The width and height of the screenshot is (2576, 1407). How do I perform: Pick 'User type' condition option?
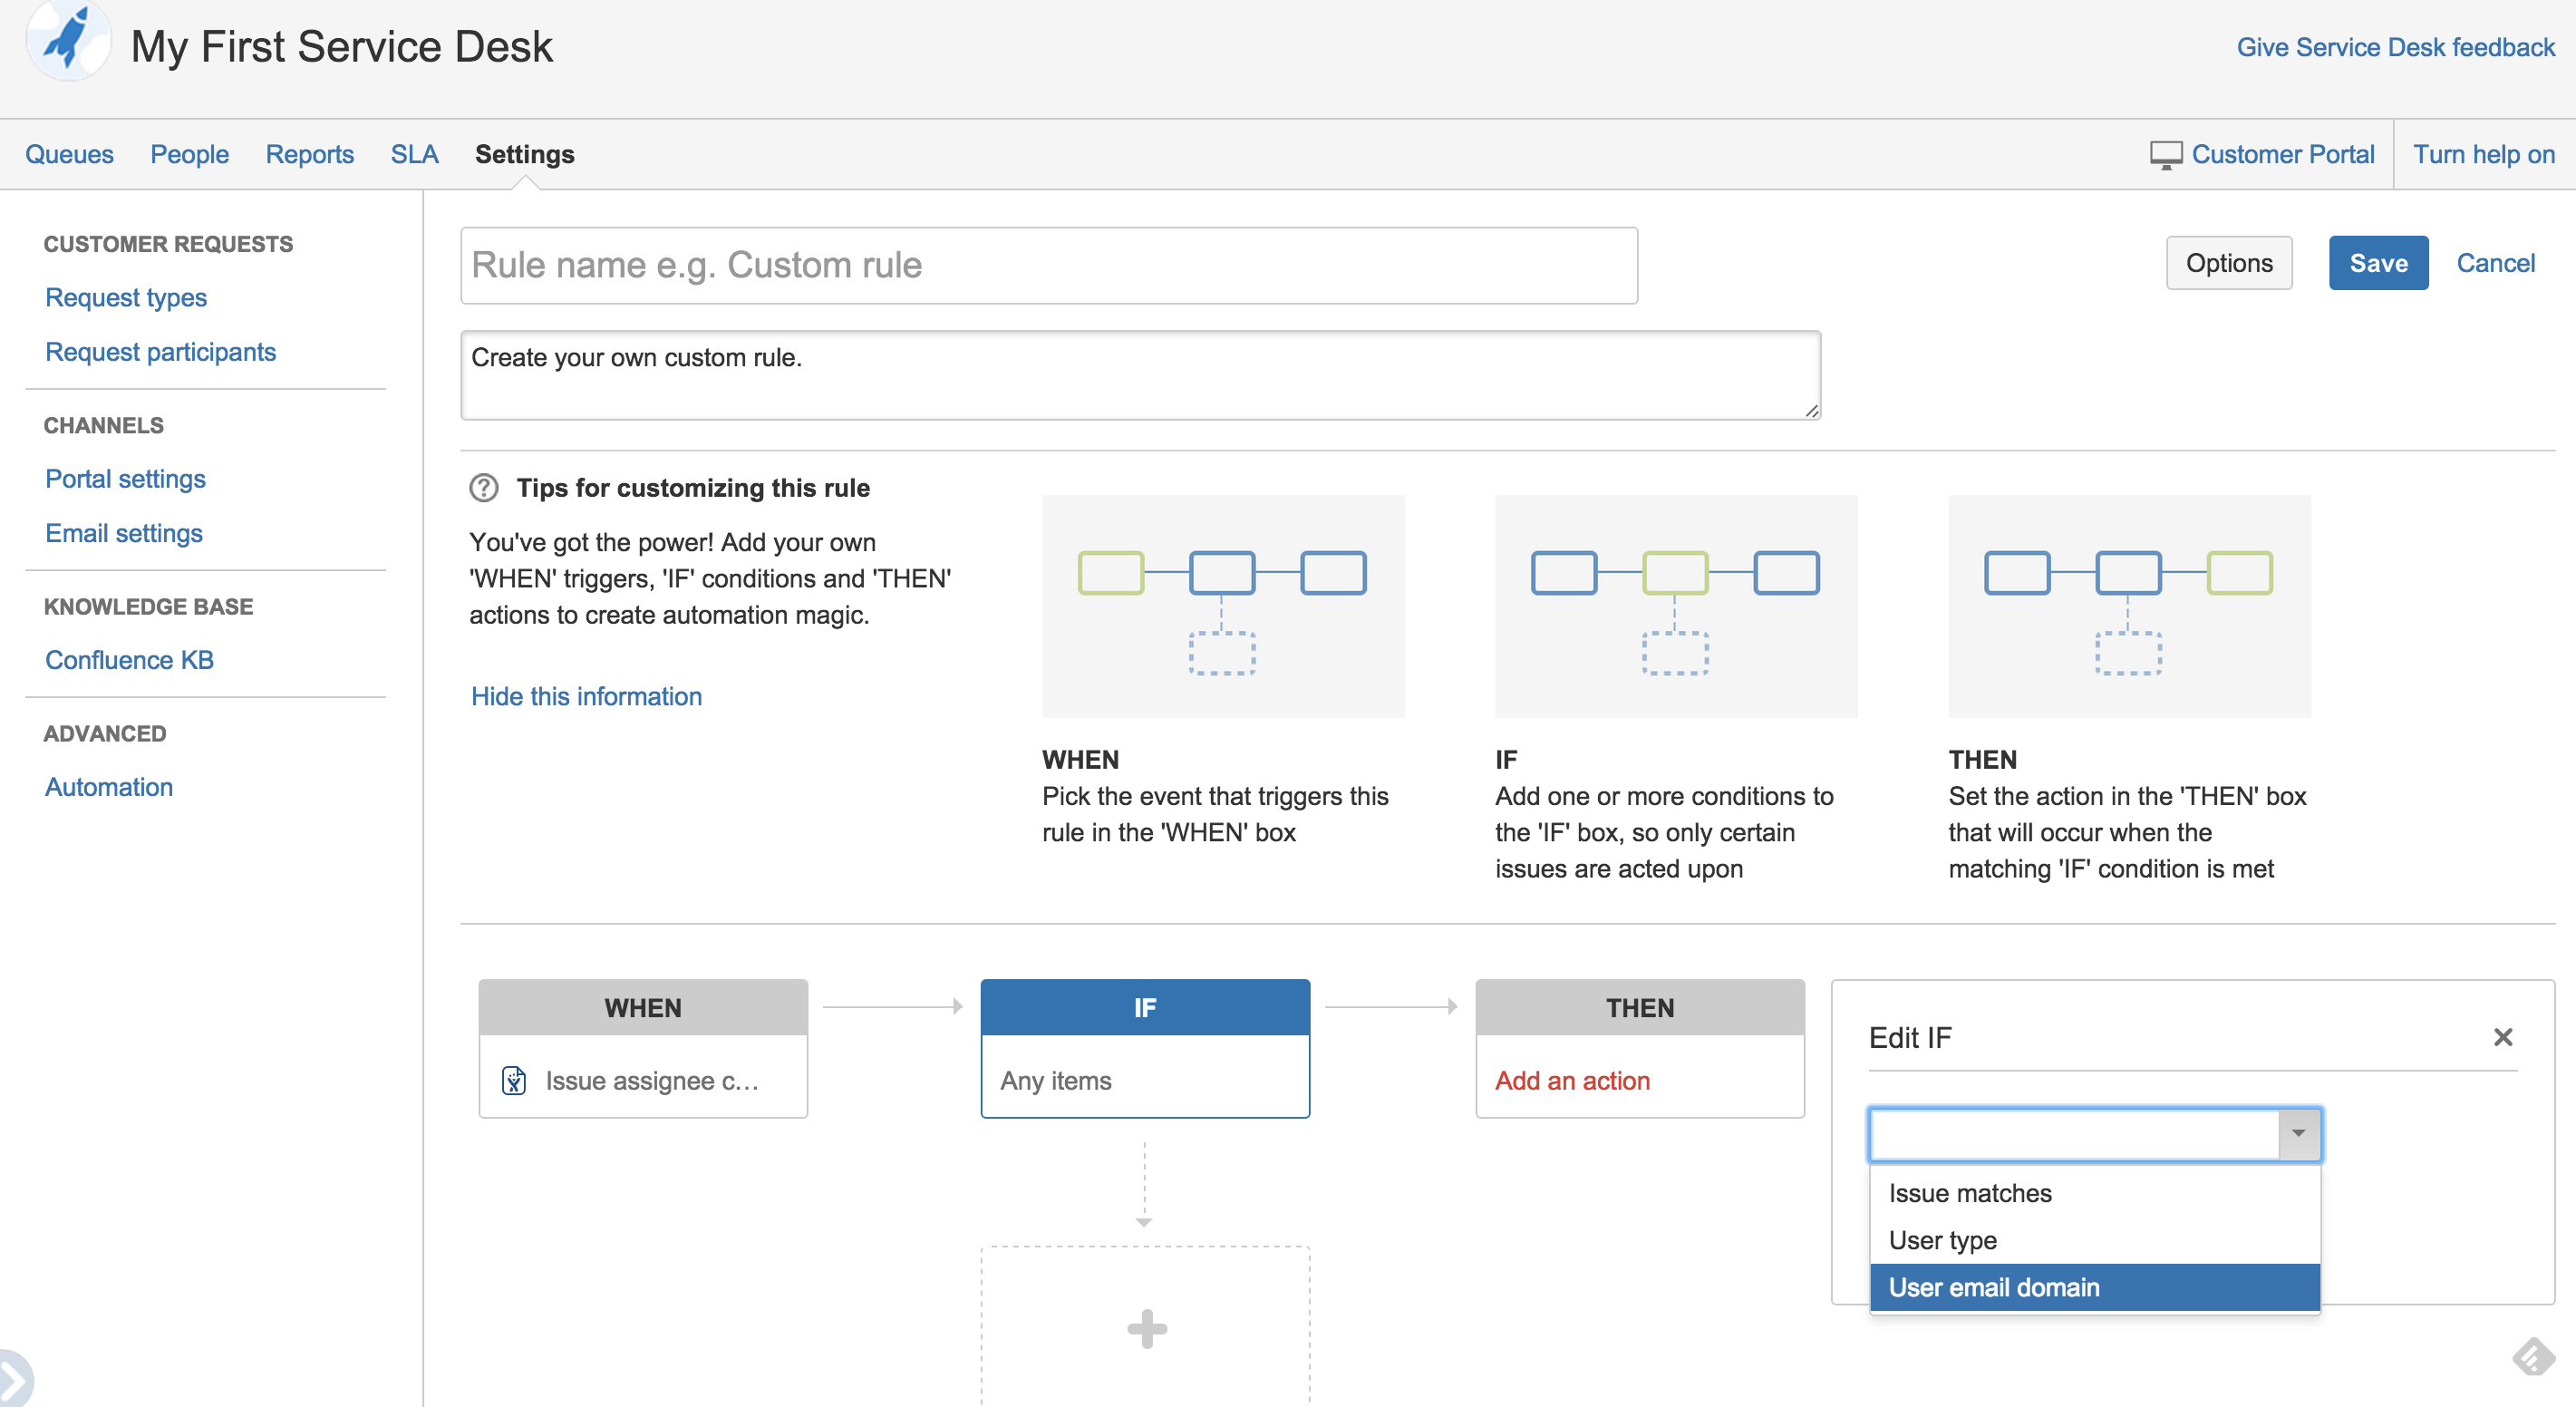(x=1942, y=1240)
